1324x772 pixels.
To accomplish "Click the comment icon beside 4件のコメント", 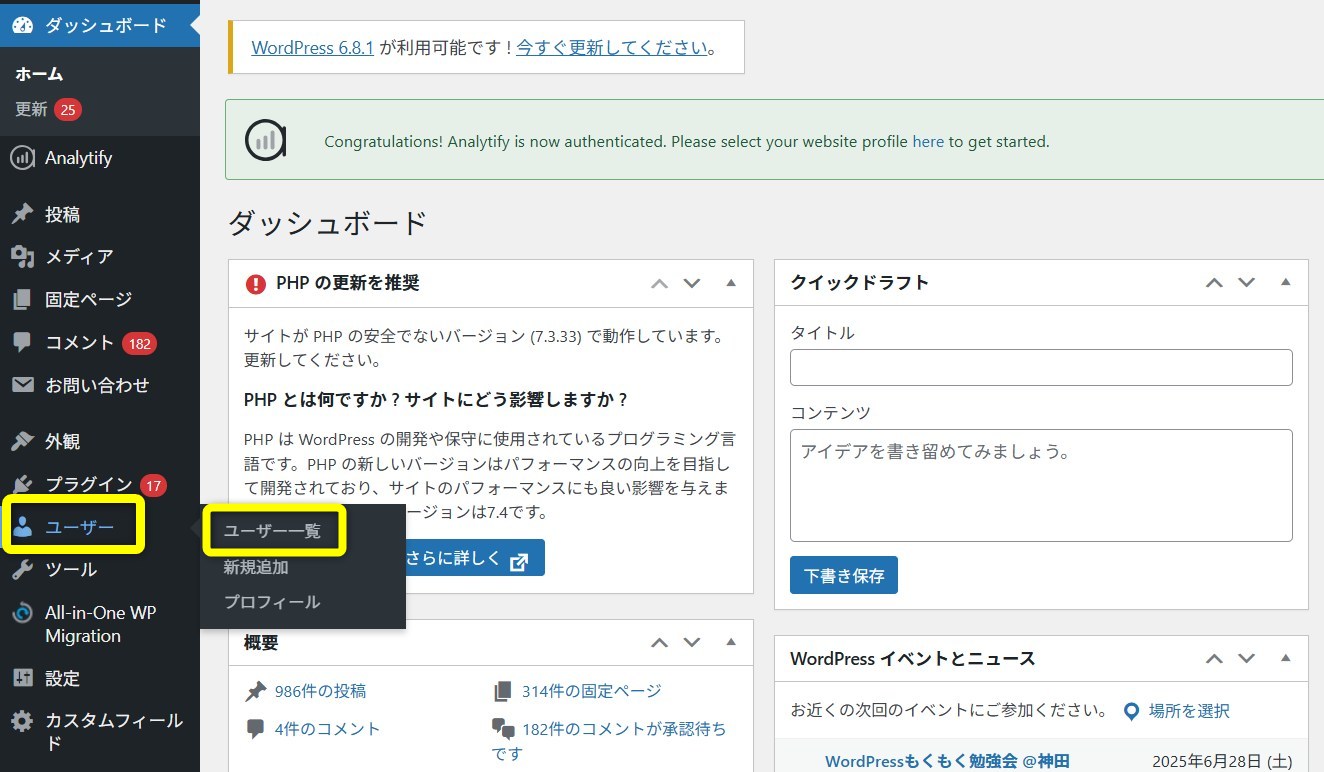I will pyautogui.click(x=256, y=729).
